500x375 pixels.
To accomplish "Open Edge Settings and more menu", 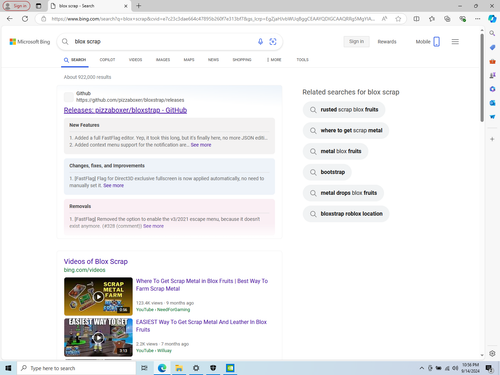I will pos(477,19).
